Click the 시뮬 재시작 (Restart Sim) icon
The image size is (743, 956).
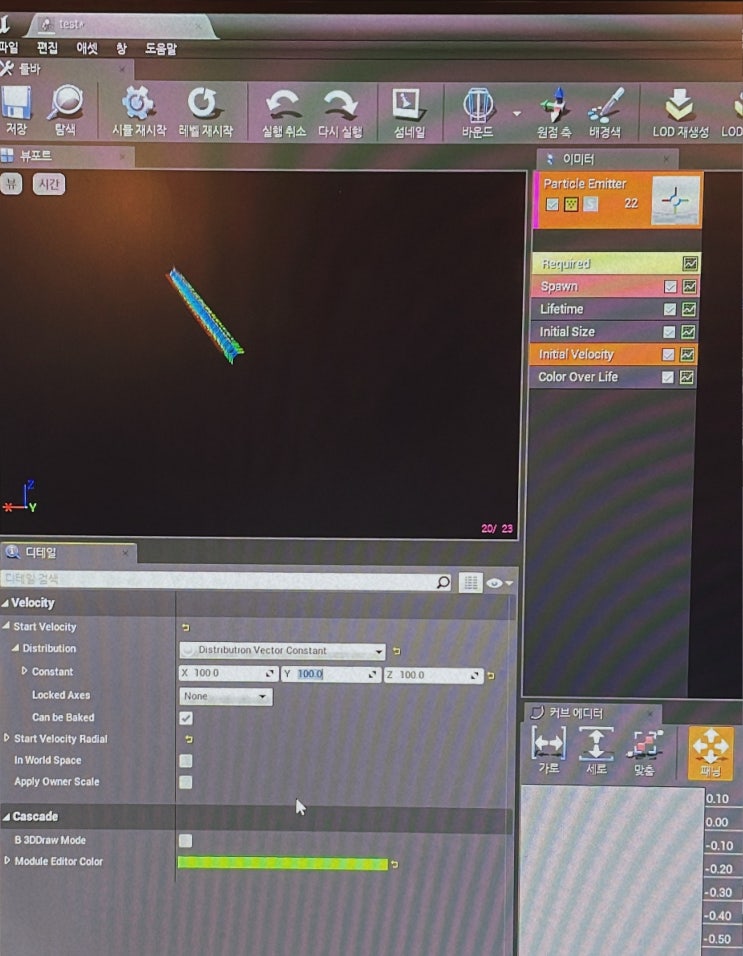pos(138,103)
